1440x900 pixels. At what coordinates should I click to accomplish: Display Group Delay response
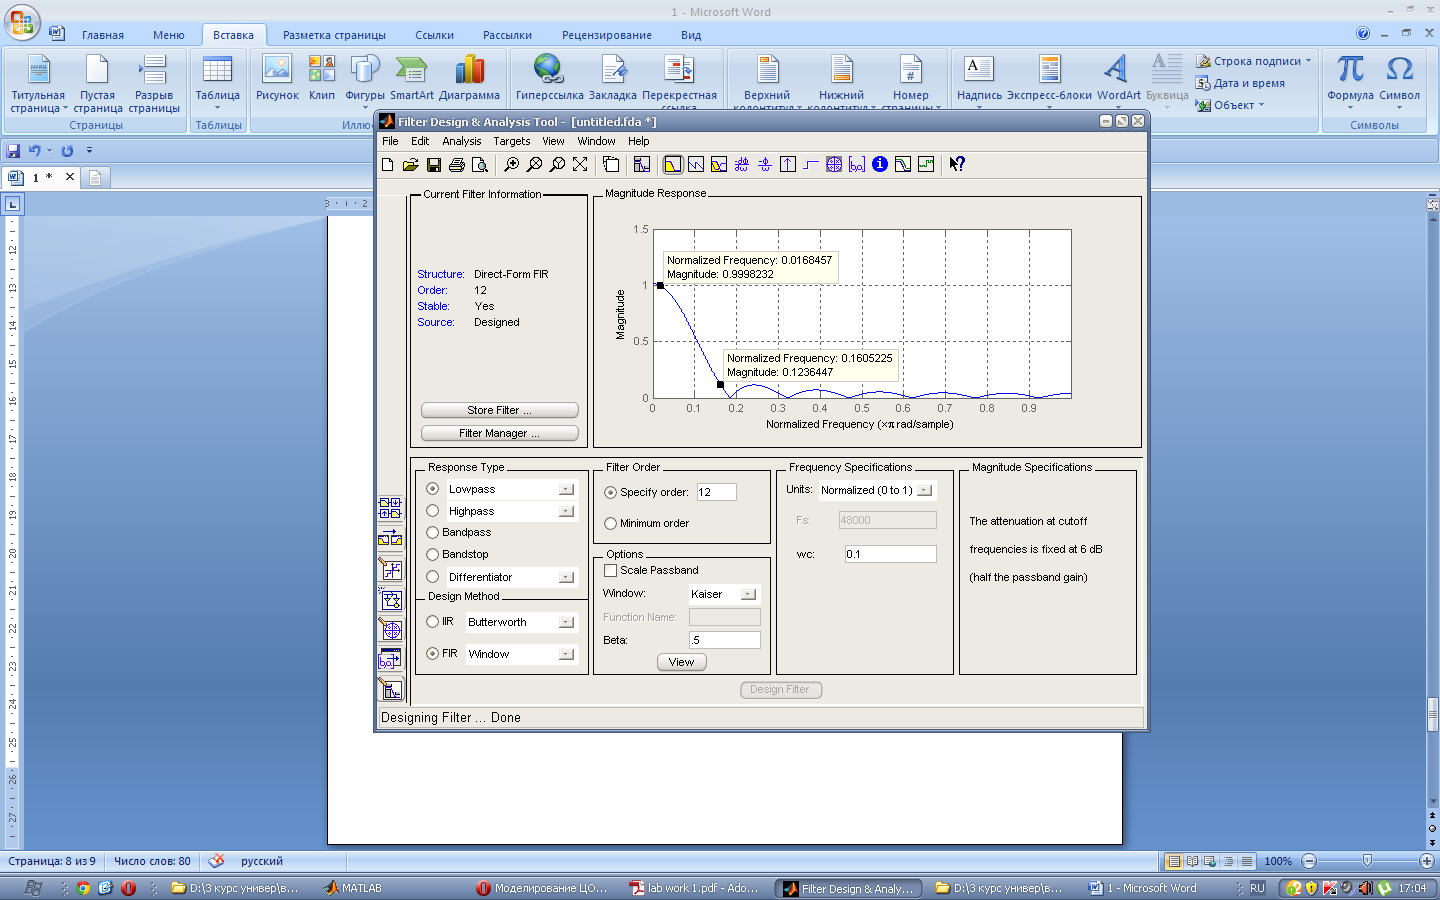741,165
